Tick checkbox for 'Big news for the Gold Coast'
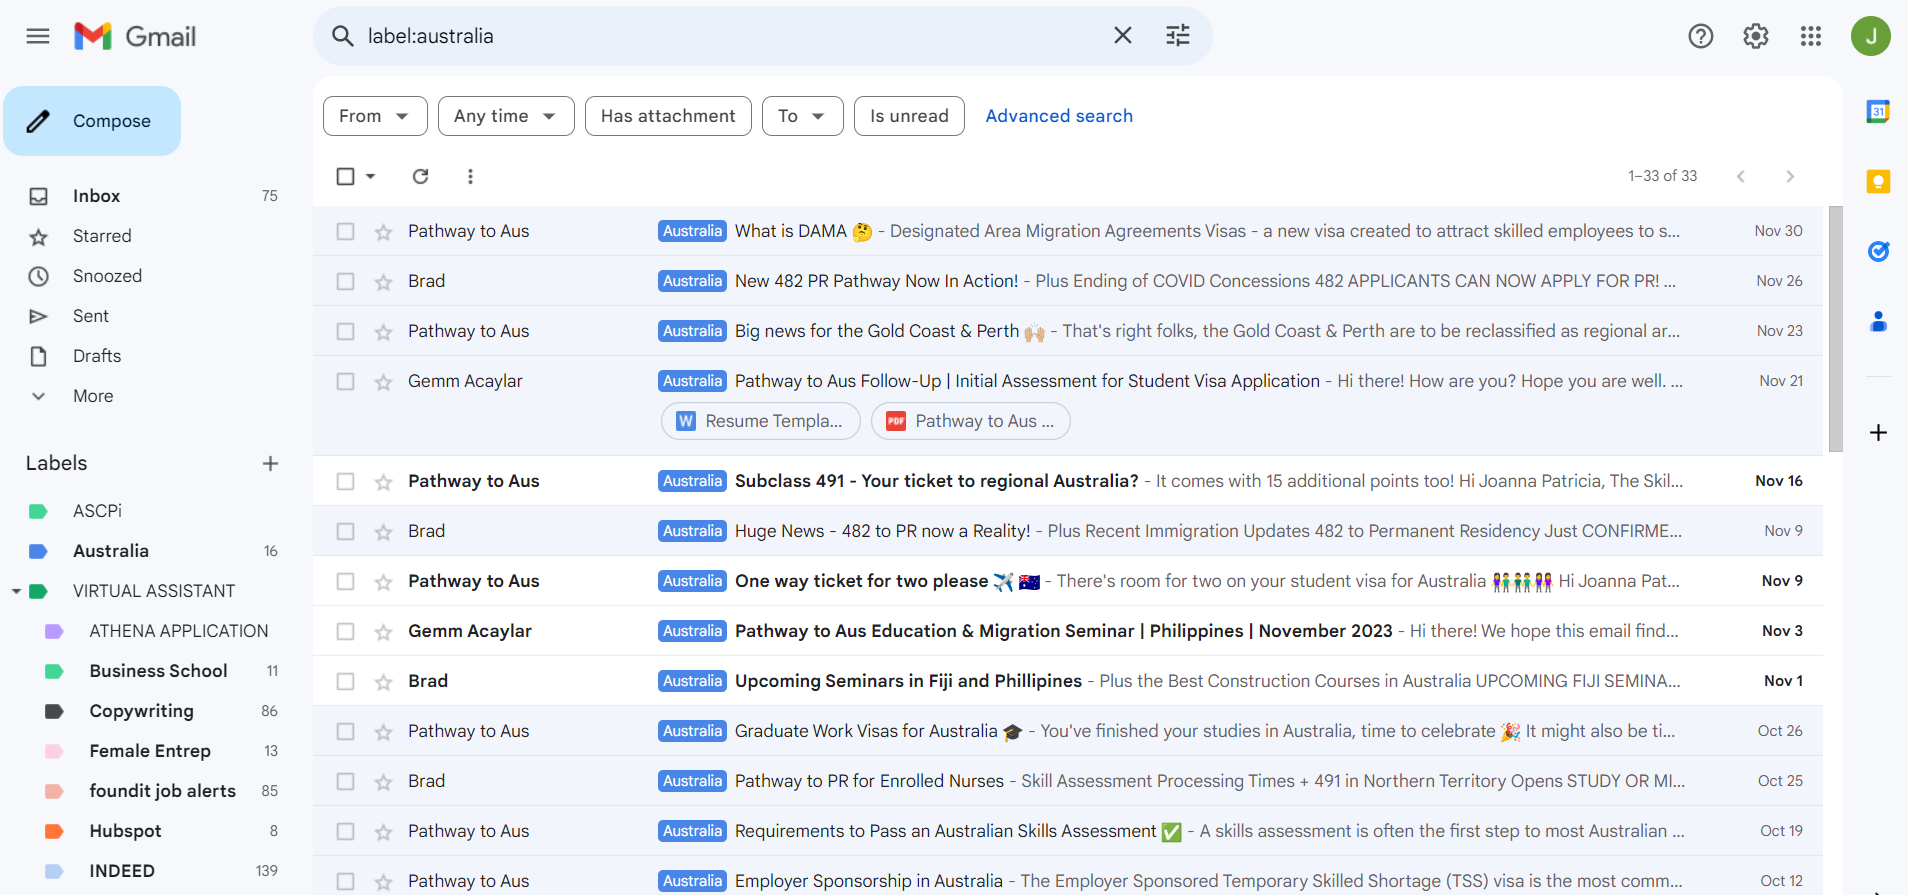The width and height of the screenshot is (1908, 895). (346, 332)
